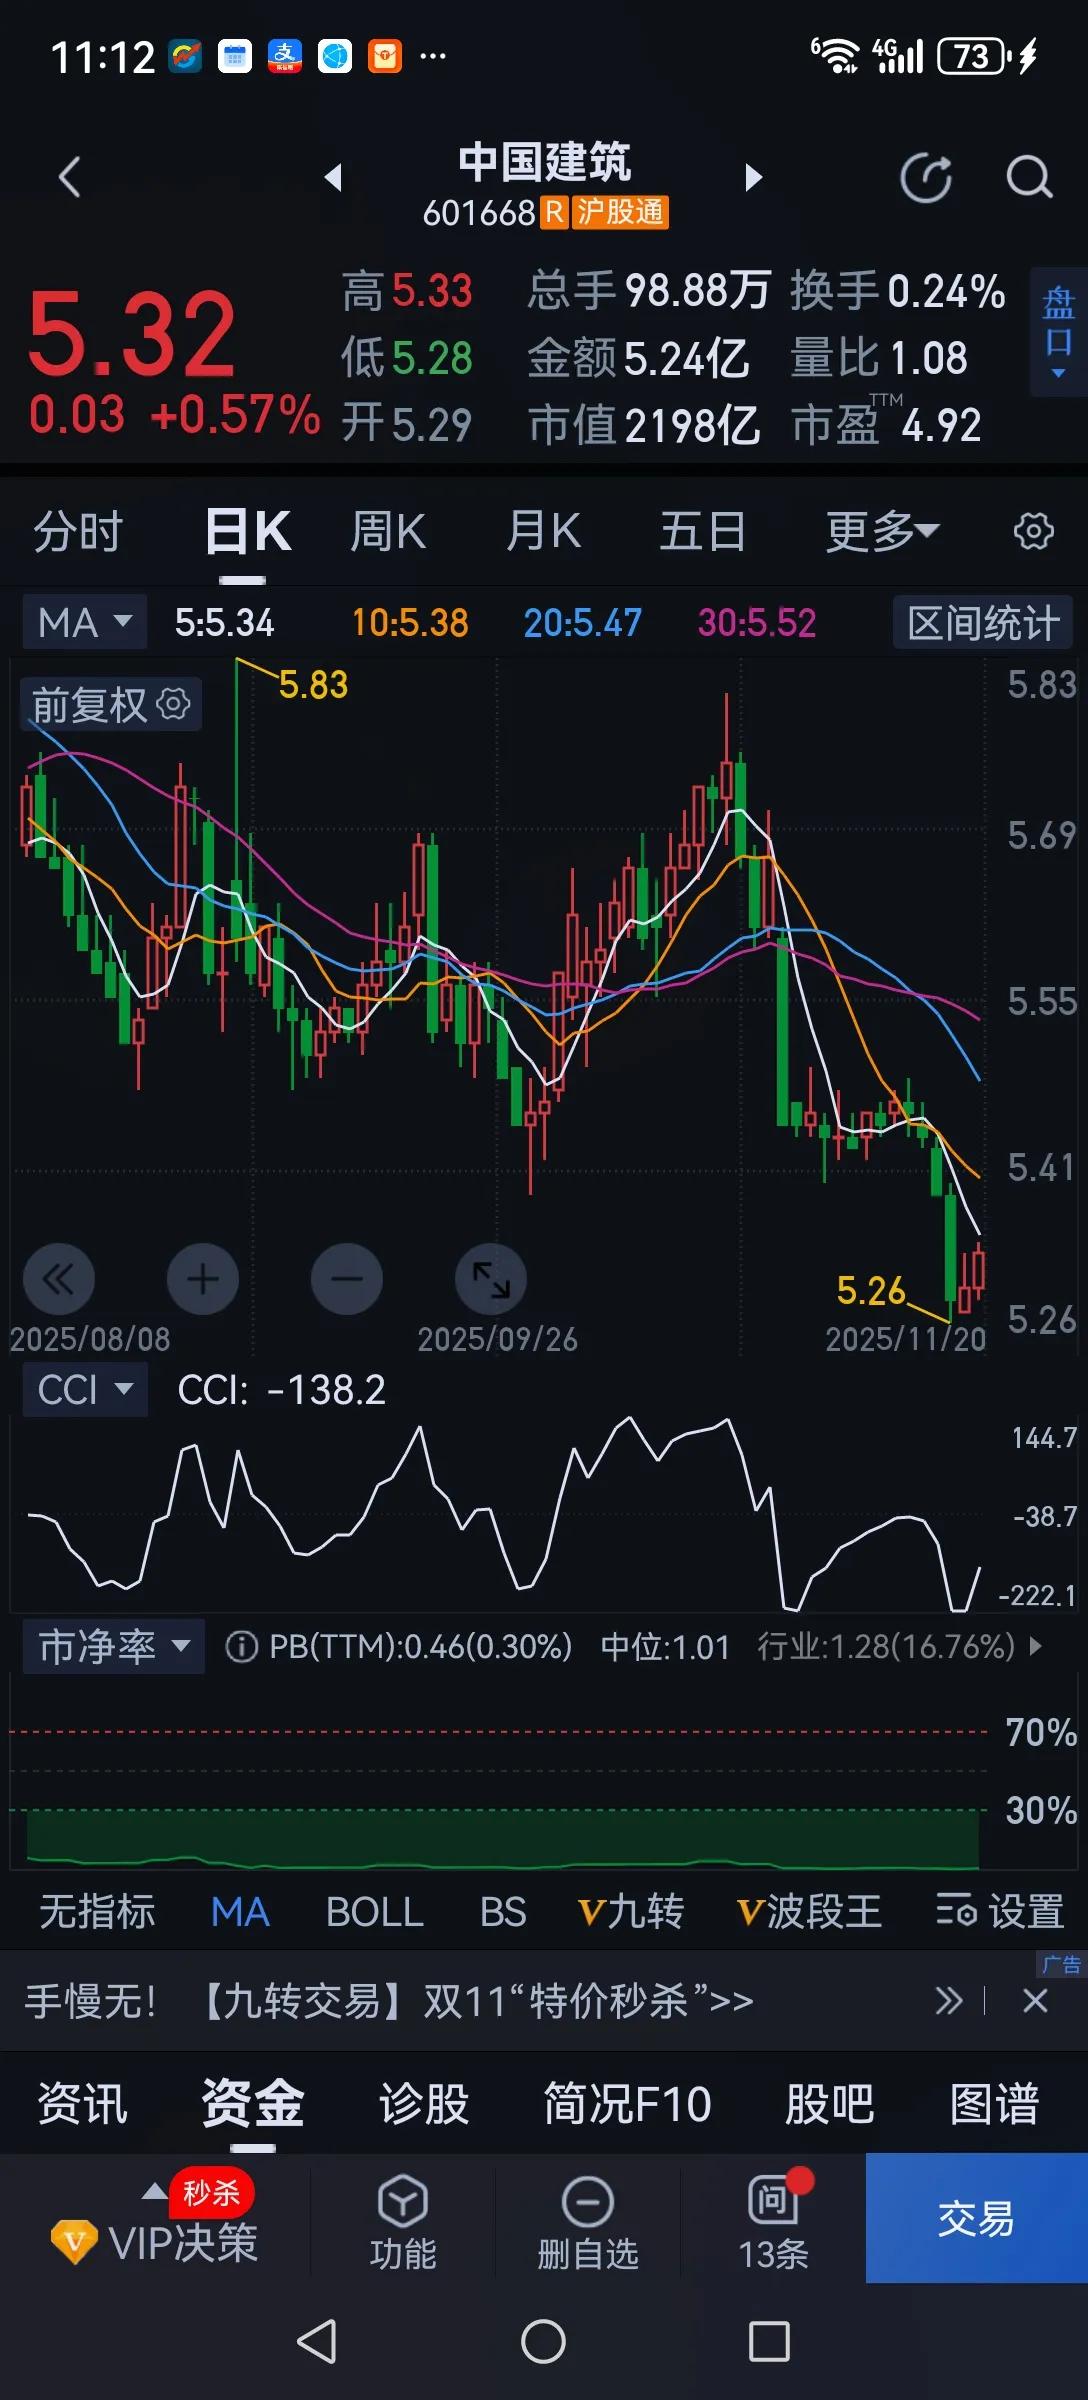Screen dimensions: 1088x2400
Task: Open the MA indicator dropdown
Action: click(x=85, y=622)
